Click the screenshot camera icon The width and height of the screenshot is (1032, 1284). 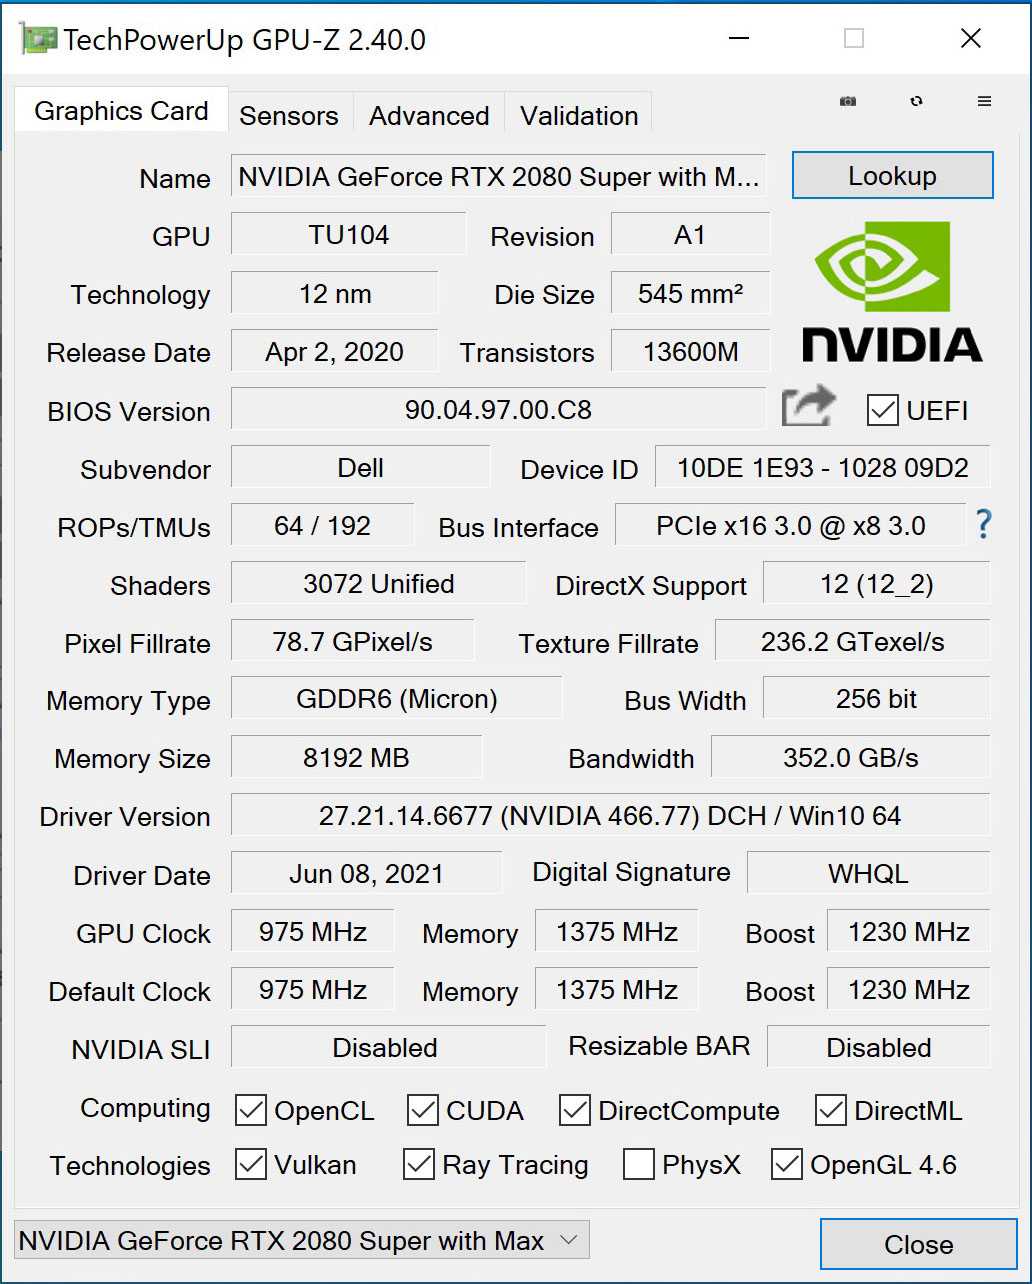[848, 101]
